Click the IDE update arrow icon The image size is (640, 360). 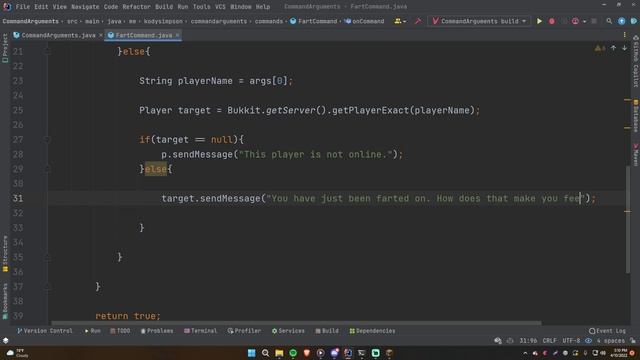pyautogui.click(x=622, y=21)
